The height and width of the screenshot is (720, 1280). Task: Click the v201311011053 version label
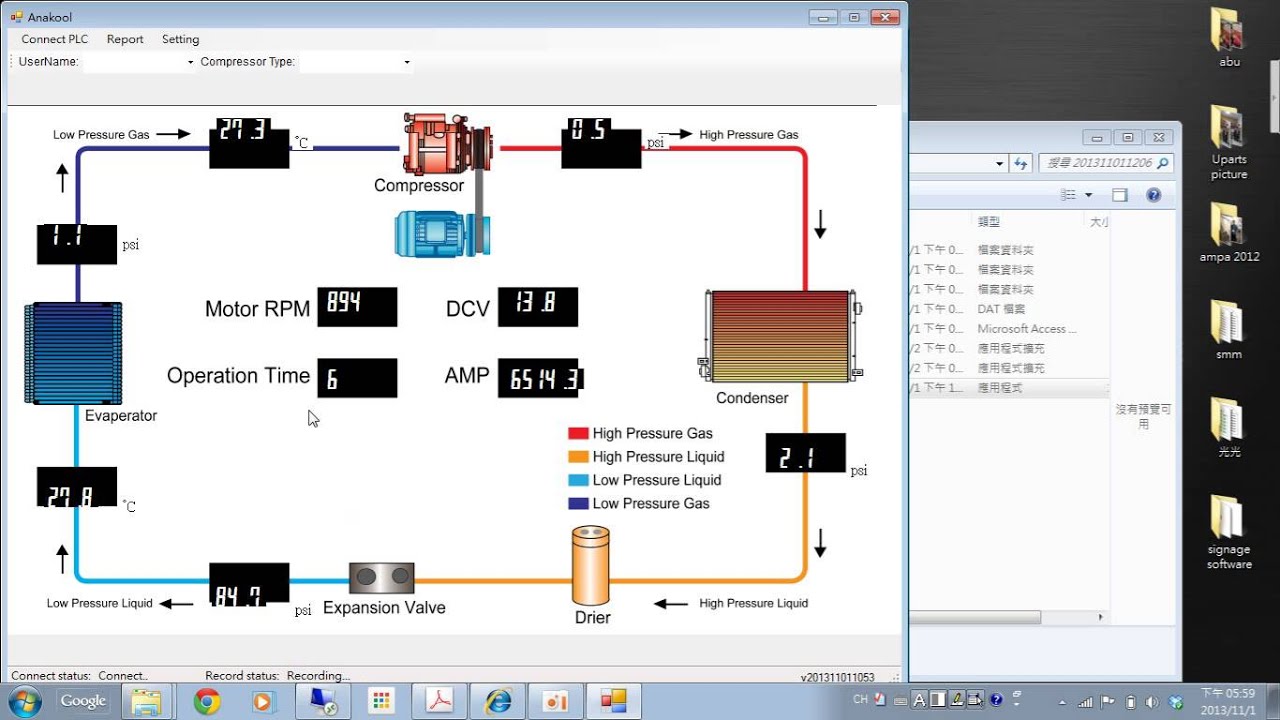(x=837, y=677)
